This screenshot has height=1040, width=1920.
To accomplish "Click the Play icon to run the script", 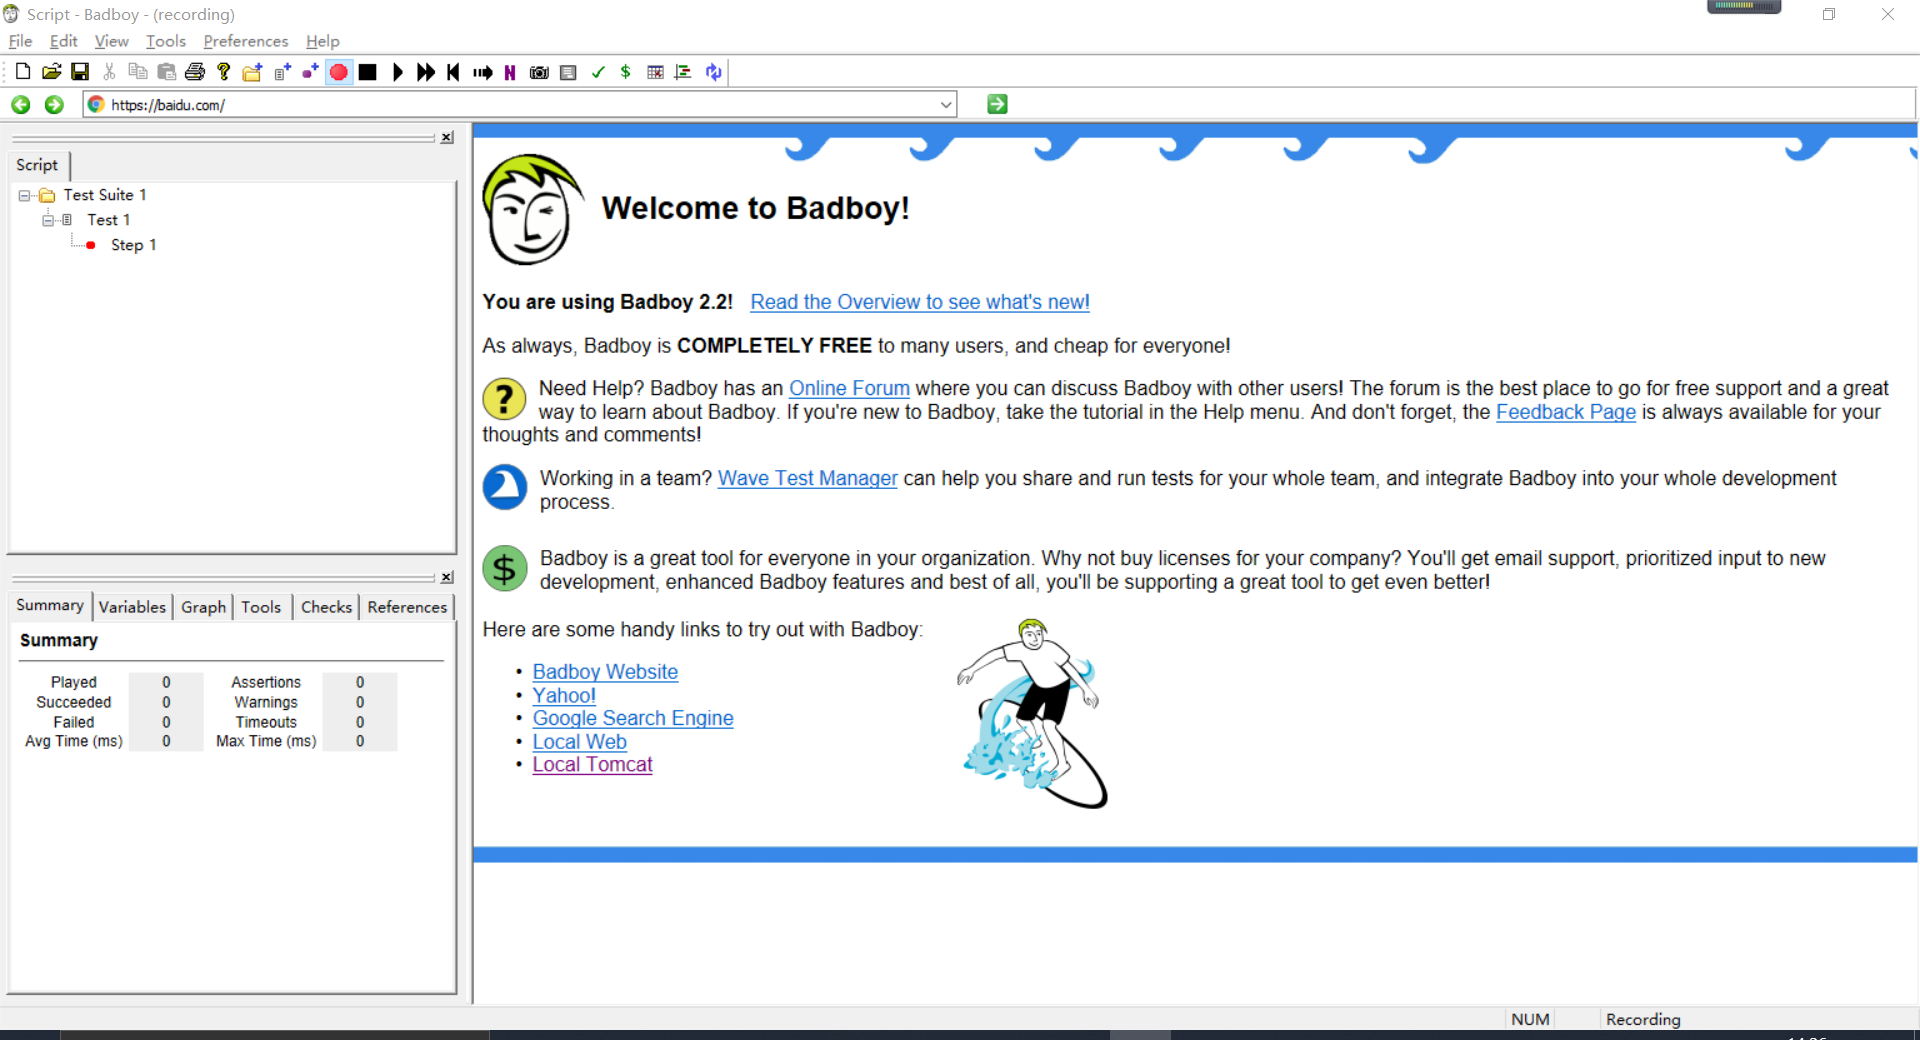I will coord(397,71).
